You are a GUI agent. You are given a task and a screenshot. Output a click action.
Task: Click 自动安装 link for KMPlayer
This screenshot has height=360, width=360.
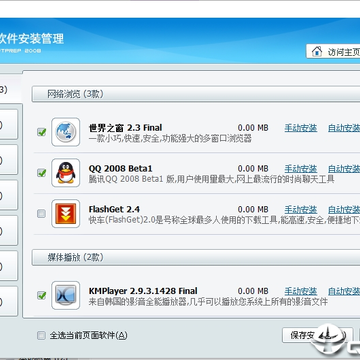[x=344, y=291]
